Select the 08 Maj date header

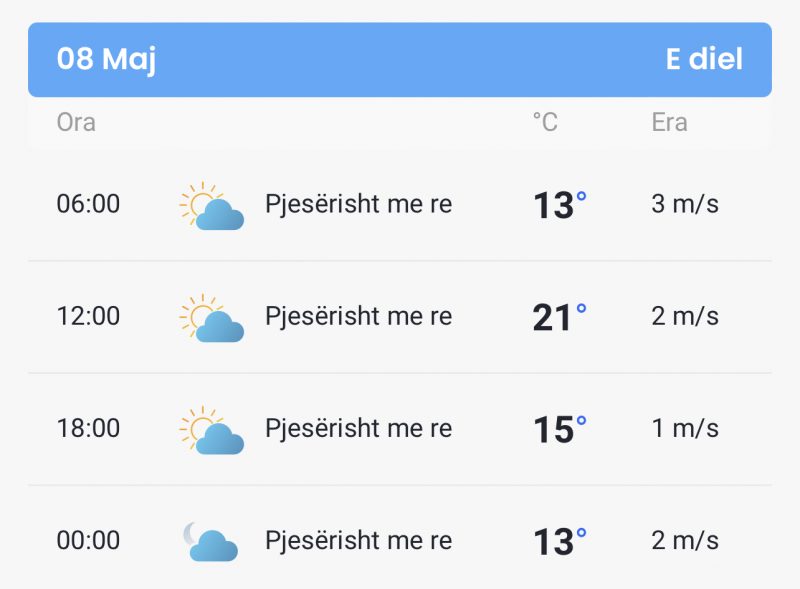[x=106, y=59]
